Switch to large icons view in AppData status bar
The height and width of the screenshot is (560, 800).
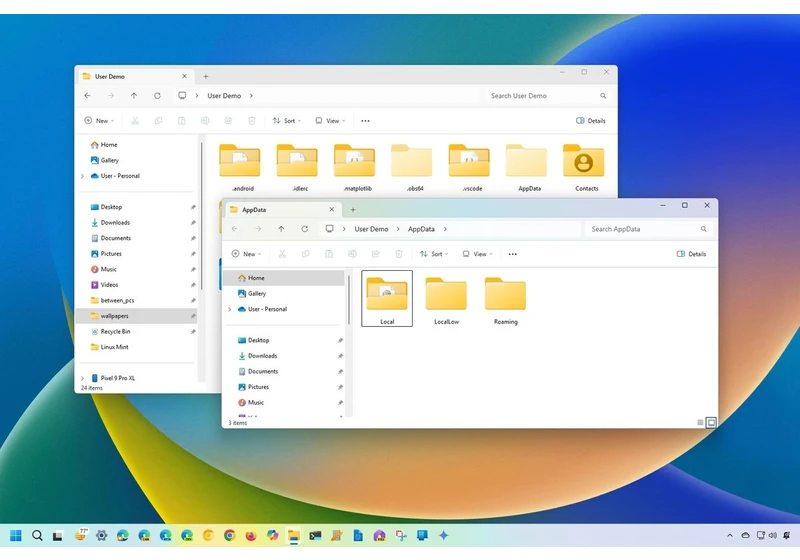(711, 422)
